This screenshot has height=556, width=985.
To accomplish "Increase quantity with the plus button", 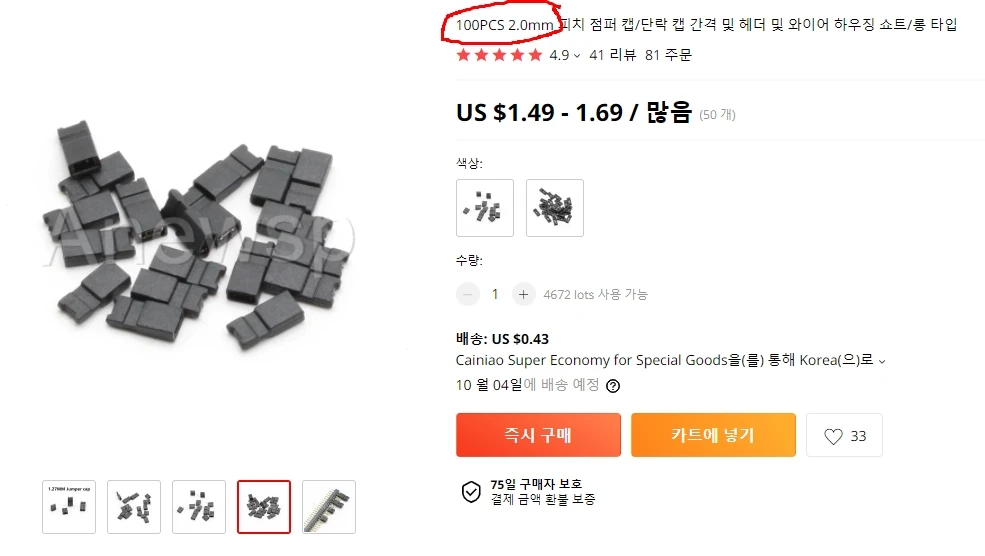I will coord(523,294).
